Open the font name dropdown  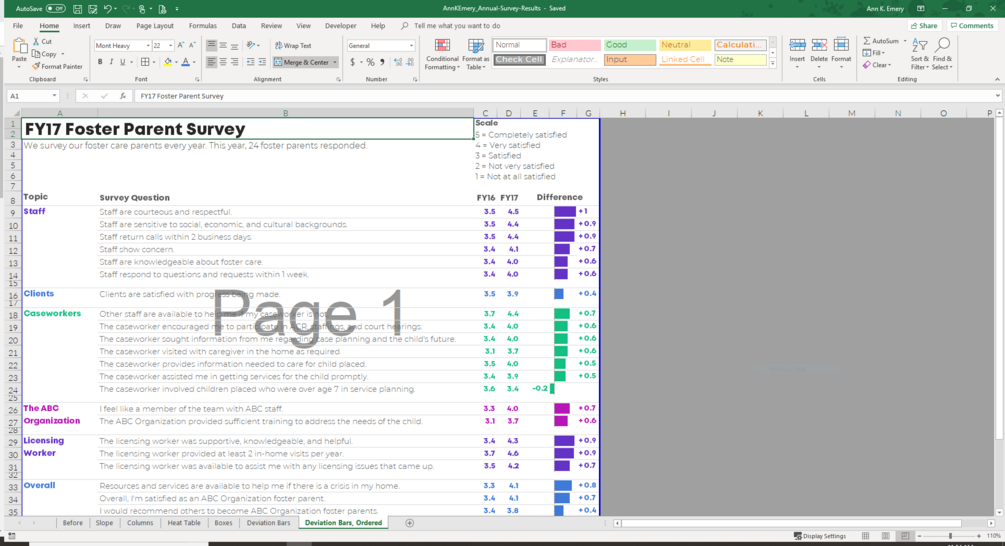(148, 46)
